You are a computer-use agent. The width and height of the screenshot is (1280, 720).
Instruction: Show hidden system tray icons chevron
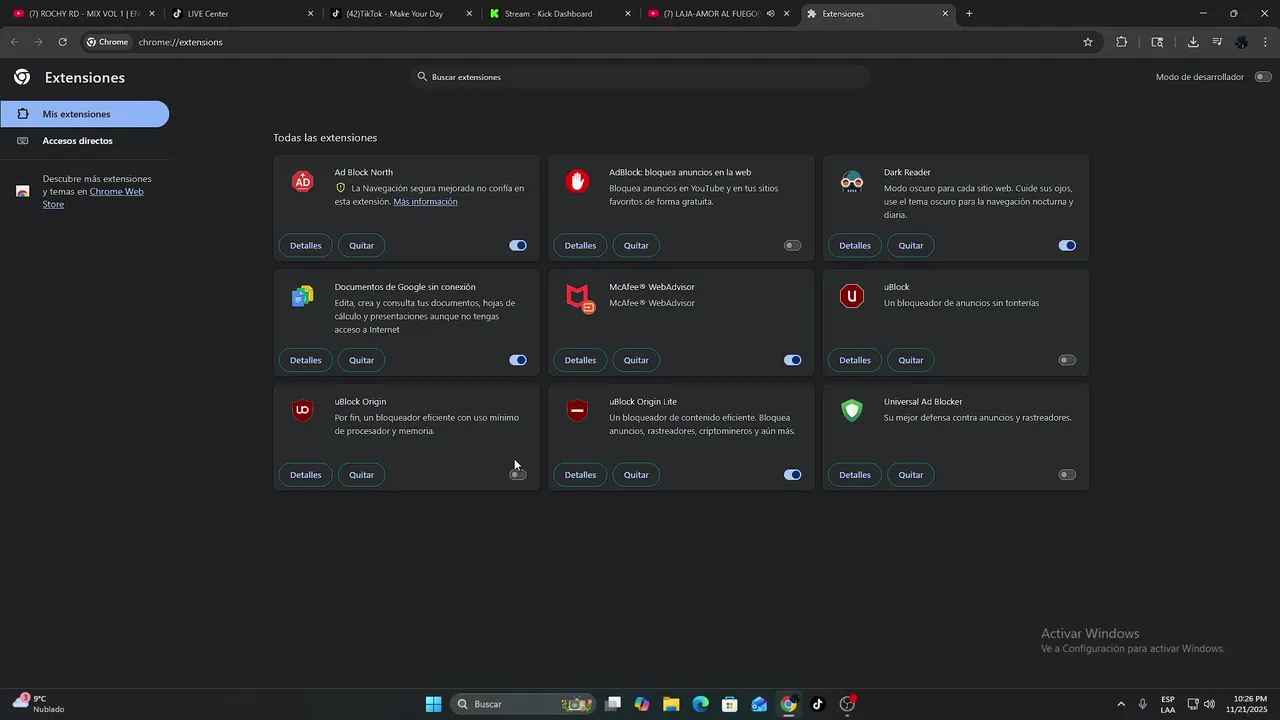[1120, 704]
